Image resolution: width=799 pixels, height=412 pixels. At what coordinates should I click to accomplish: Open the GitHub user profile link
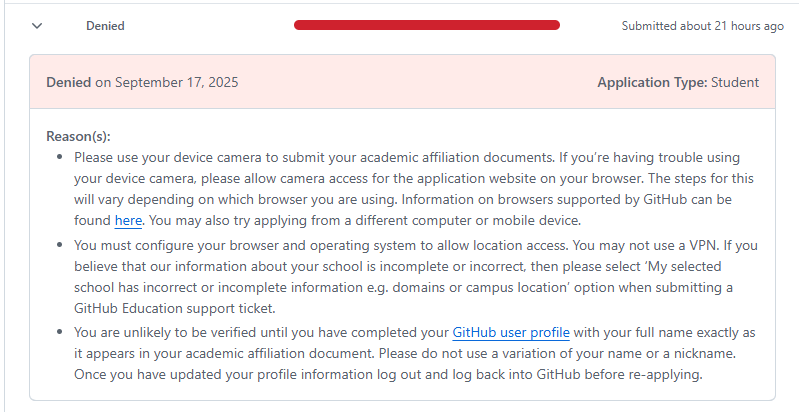click(511, 333)
